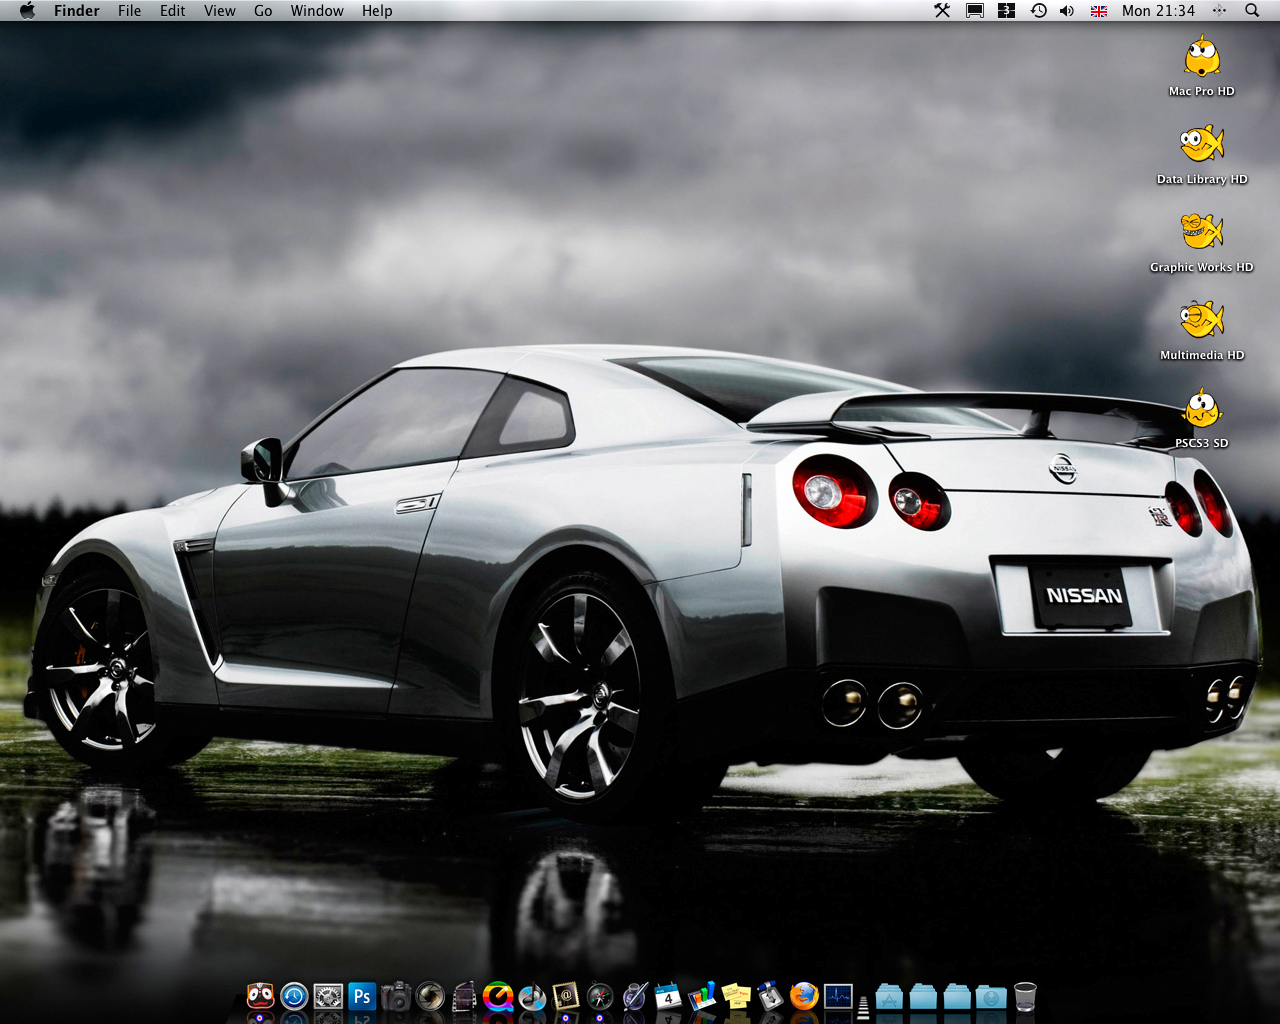Open Photoshop from the dock
Image resolution: width=1280 pixels, height=1024 pixels.
point(362,996)
